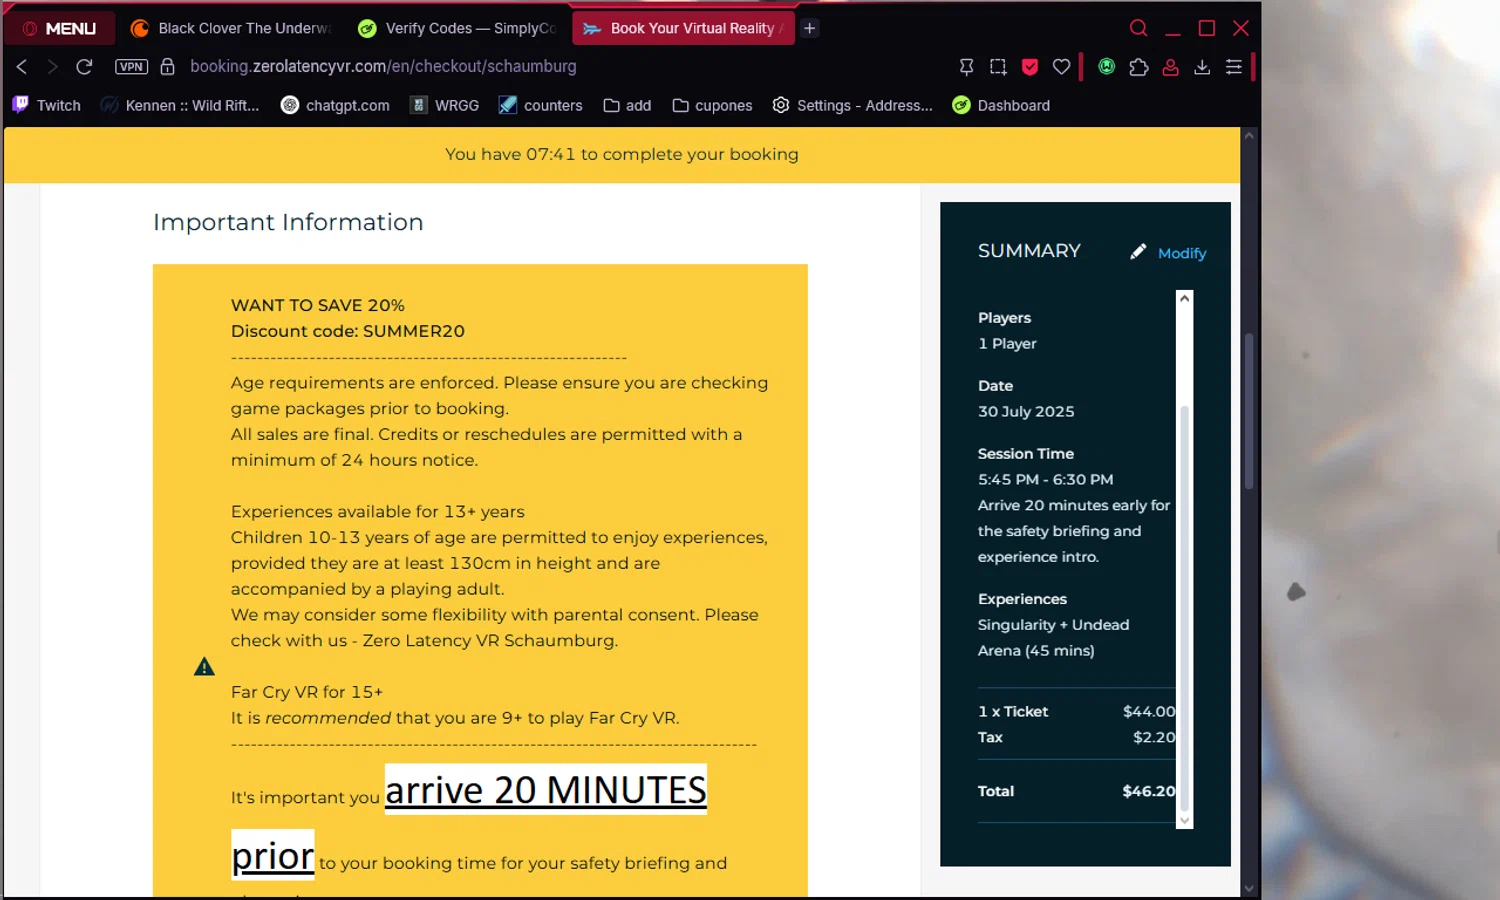Open the tab search magnifier icon
This screenshot has width=1500, height=900.
pyautogui.click(x=1138, y=28)
